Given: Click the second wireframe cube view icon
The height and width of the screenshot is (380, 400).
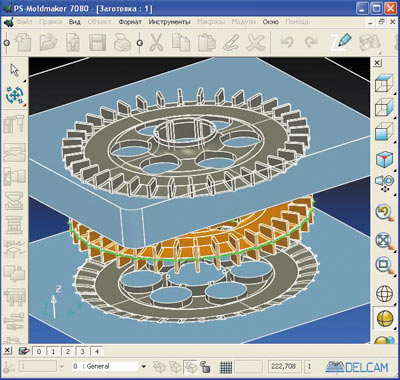Looking at the screenshot, I should pyautogui.click(x=384, y=107).
